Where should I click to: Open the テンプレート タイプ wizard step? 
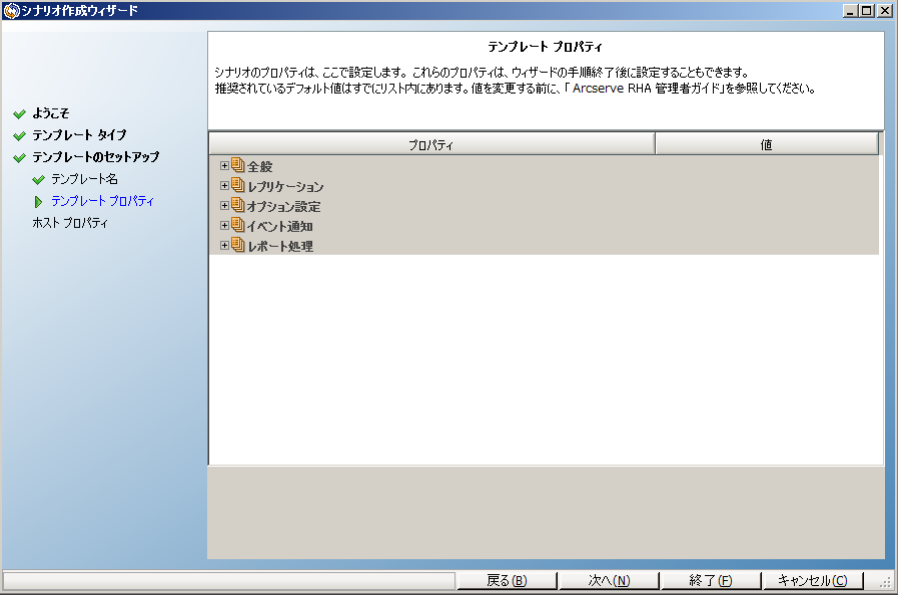pyautogui.click(x=79, y=135)
